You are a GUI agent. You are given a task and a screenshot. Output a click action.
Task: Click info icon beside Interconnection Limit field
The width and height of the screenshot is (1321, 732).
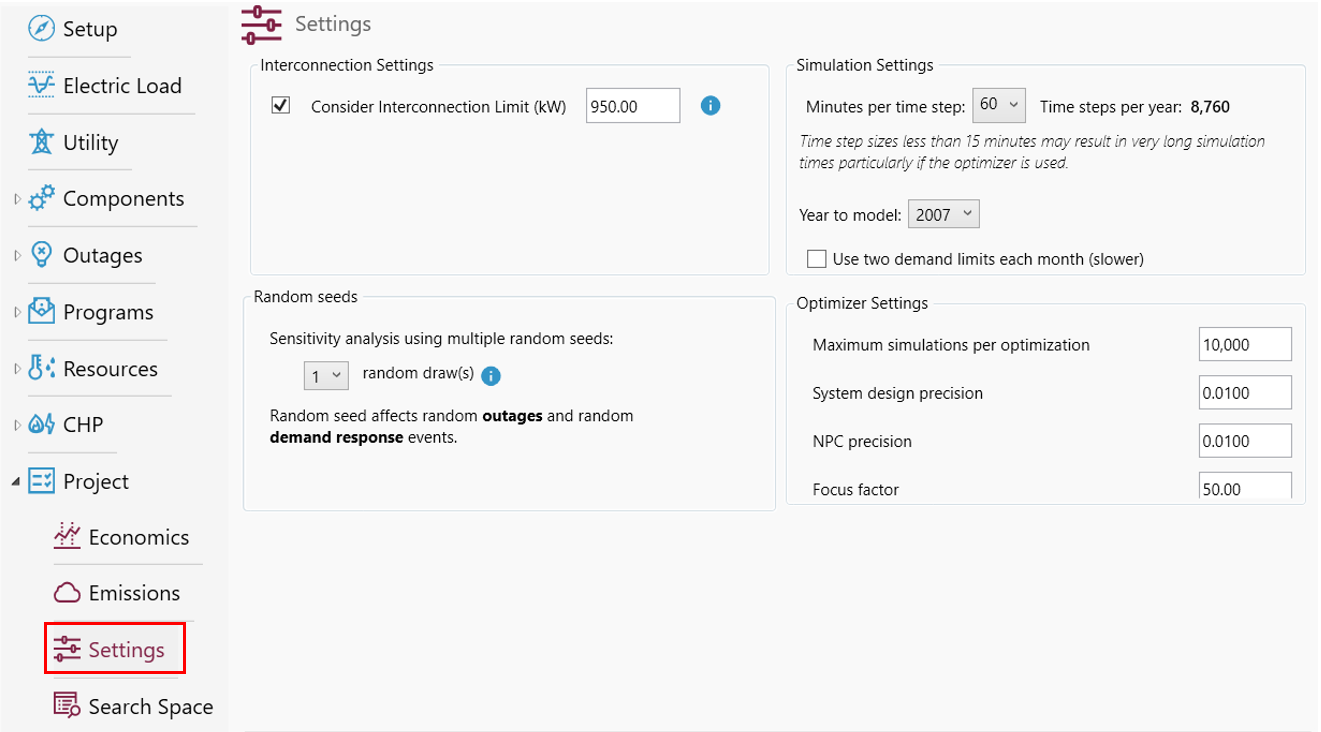(710, 106)
